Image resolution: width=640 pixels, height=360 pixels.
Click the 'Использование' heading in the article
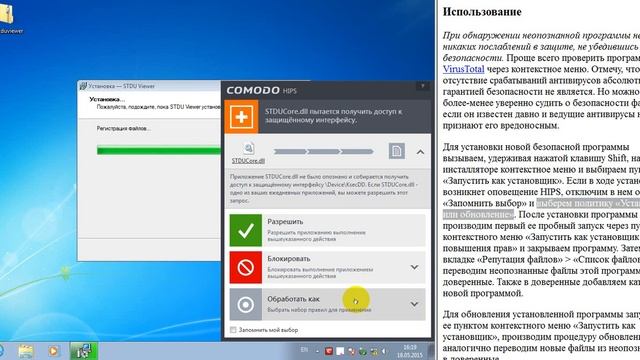coord(482,12)
